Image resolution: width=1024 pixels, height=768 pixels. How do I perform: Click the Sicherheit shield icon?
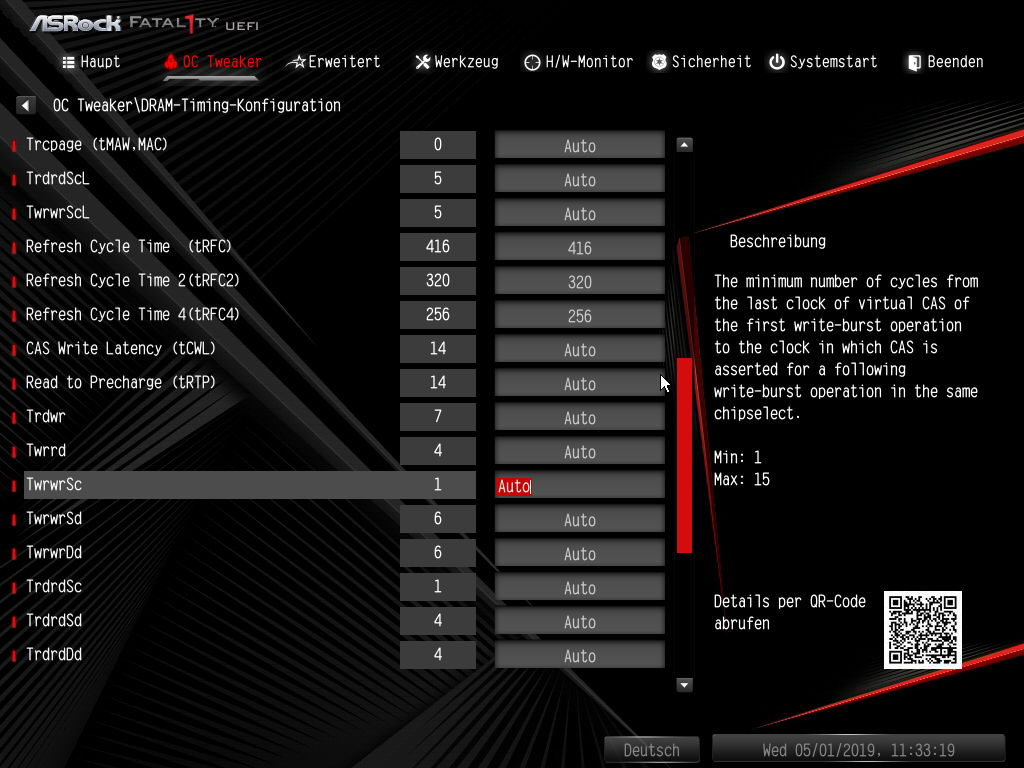tap(659, 62)
